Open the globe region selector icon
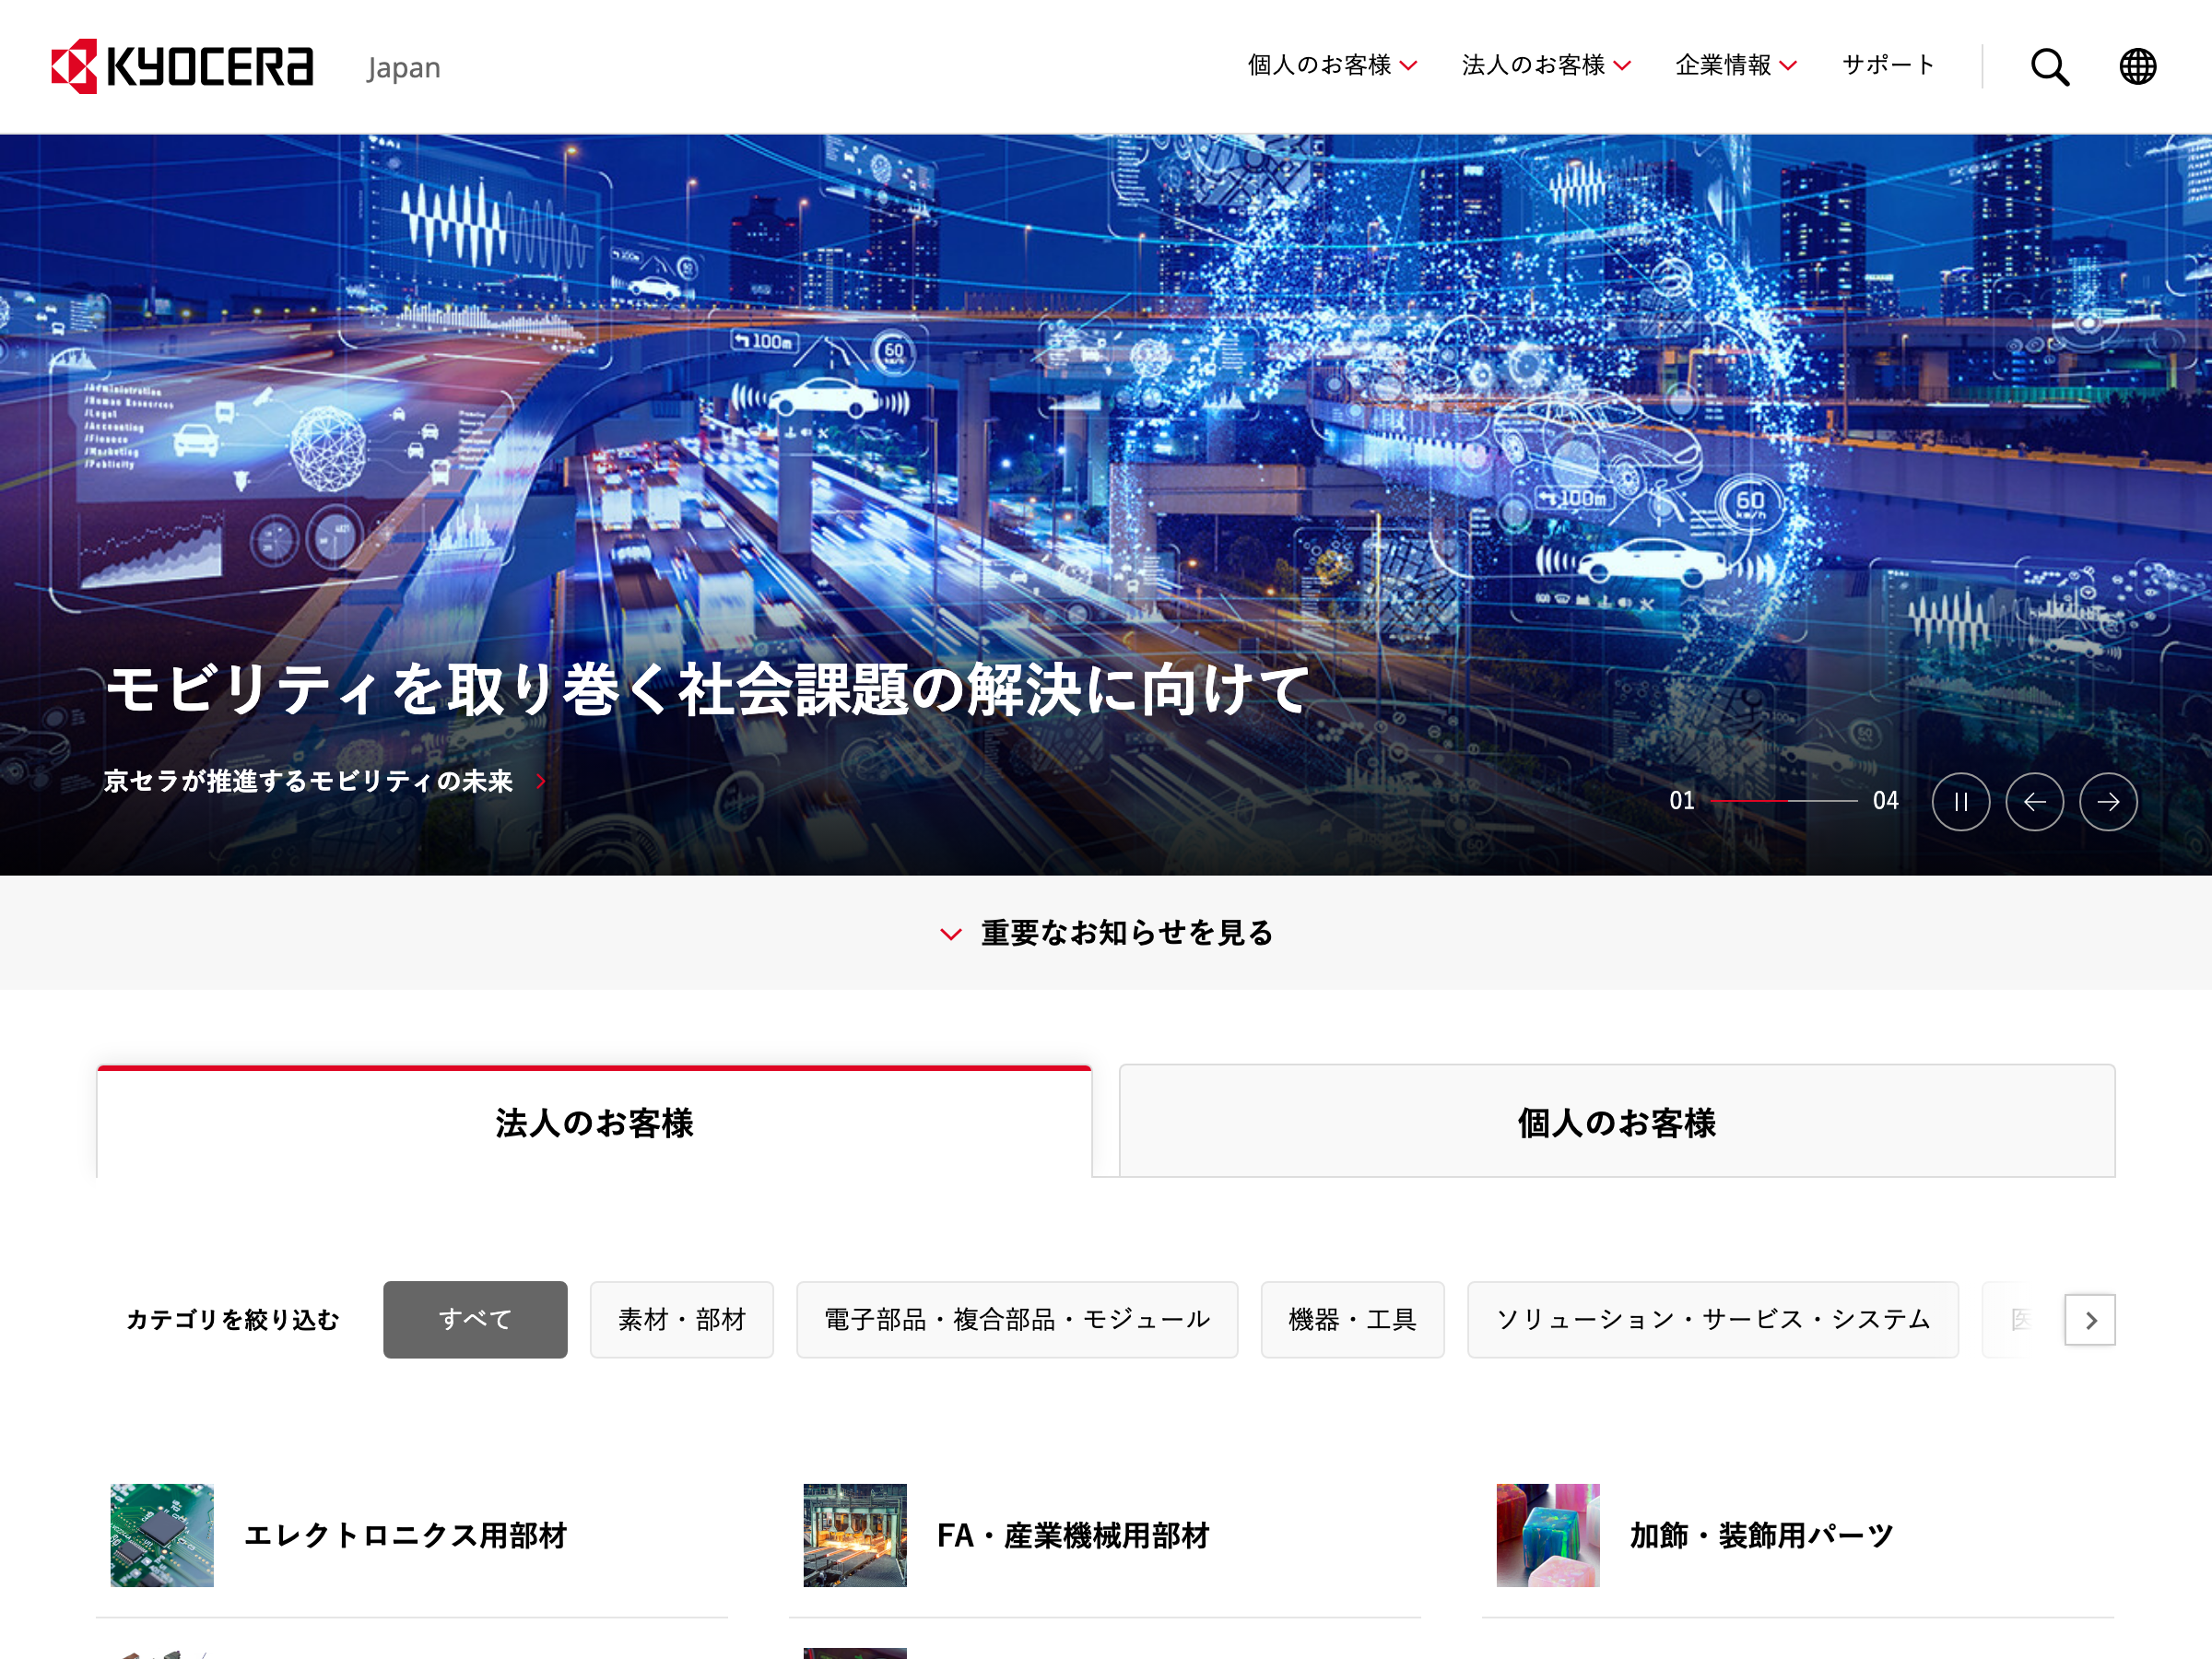Viewport: 2212px width, 1659px height. coord(2137,67)
